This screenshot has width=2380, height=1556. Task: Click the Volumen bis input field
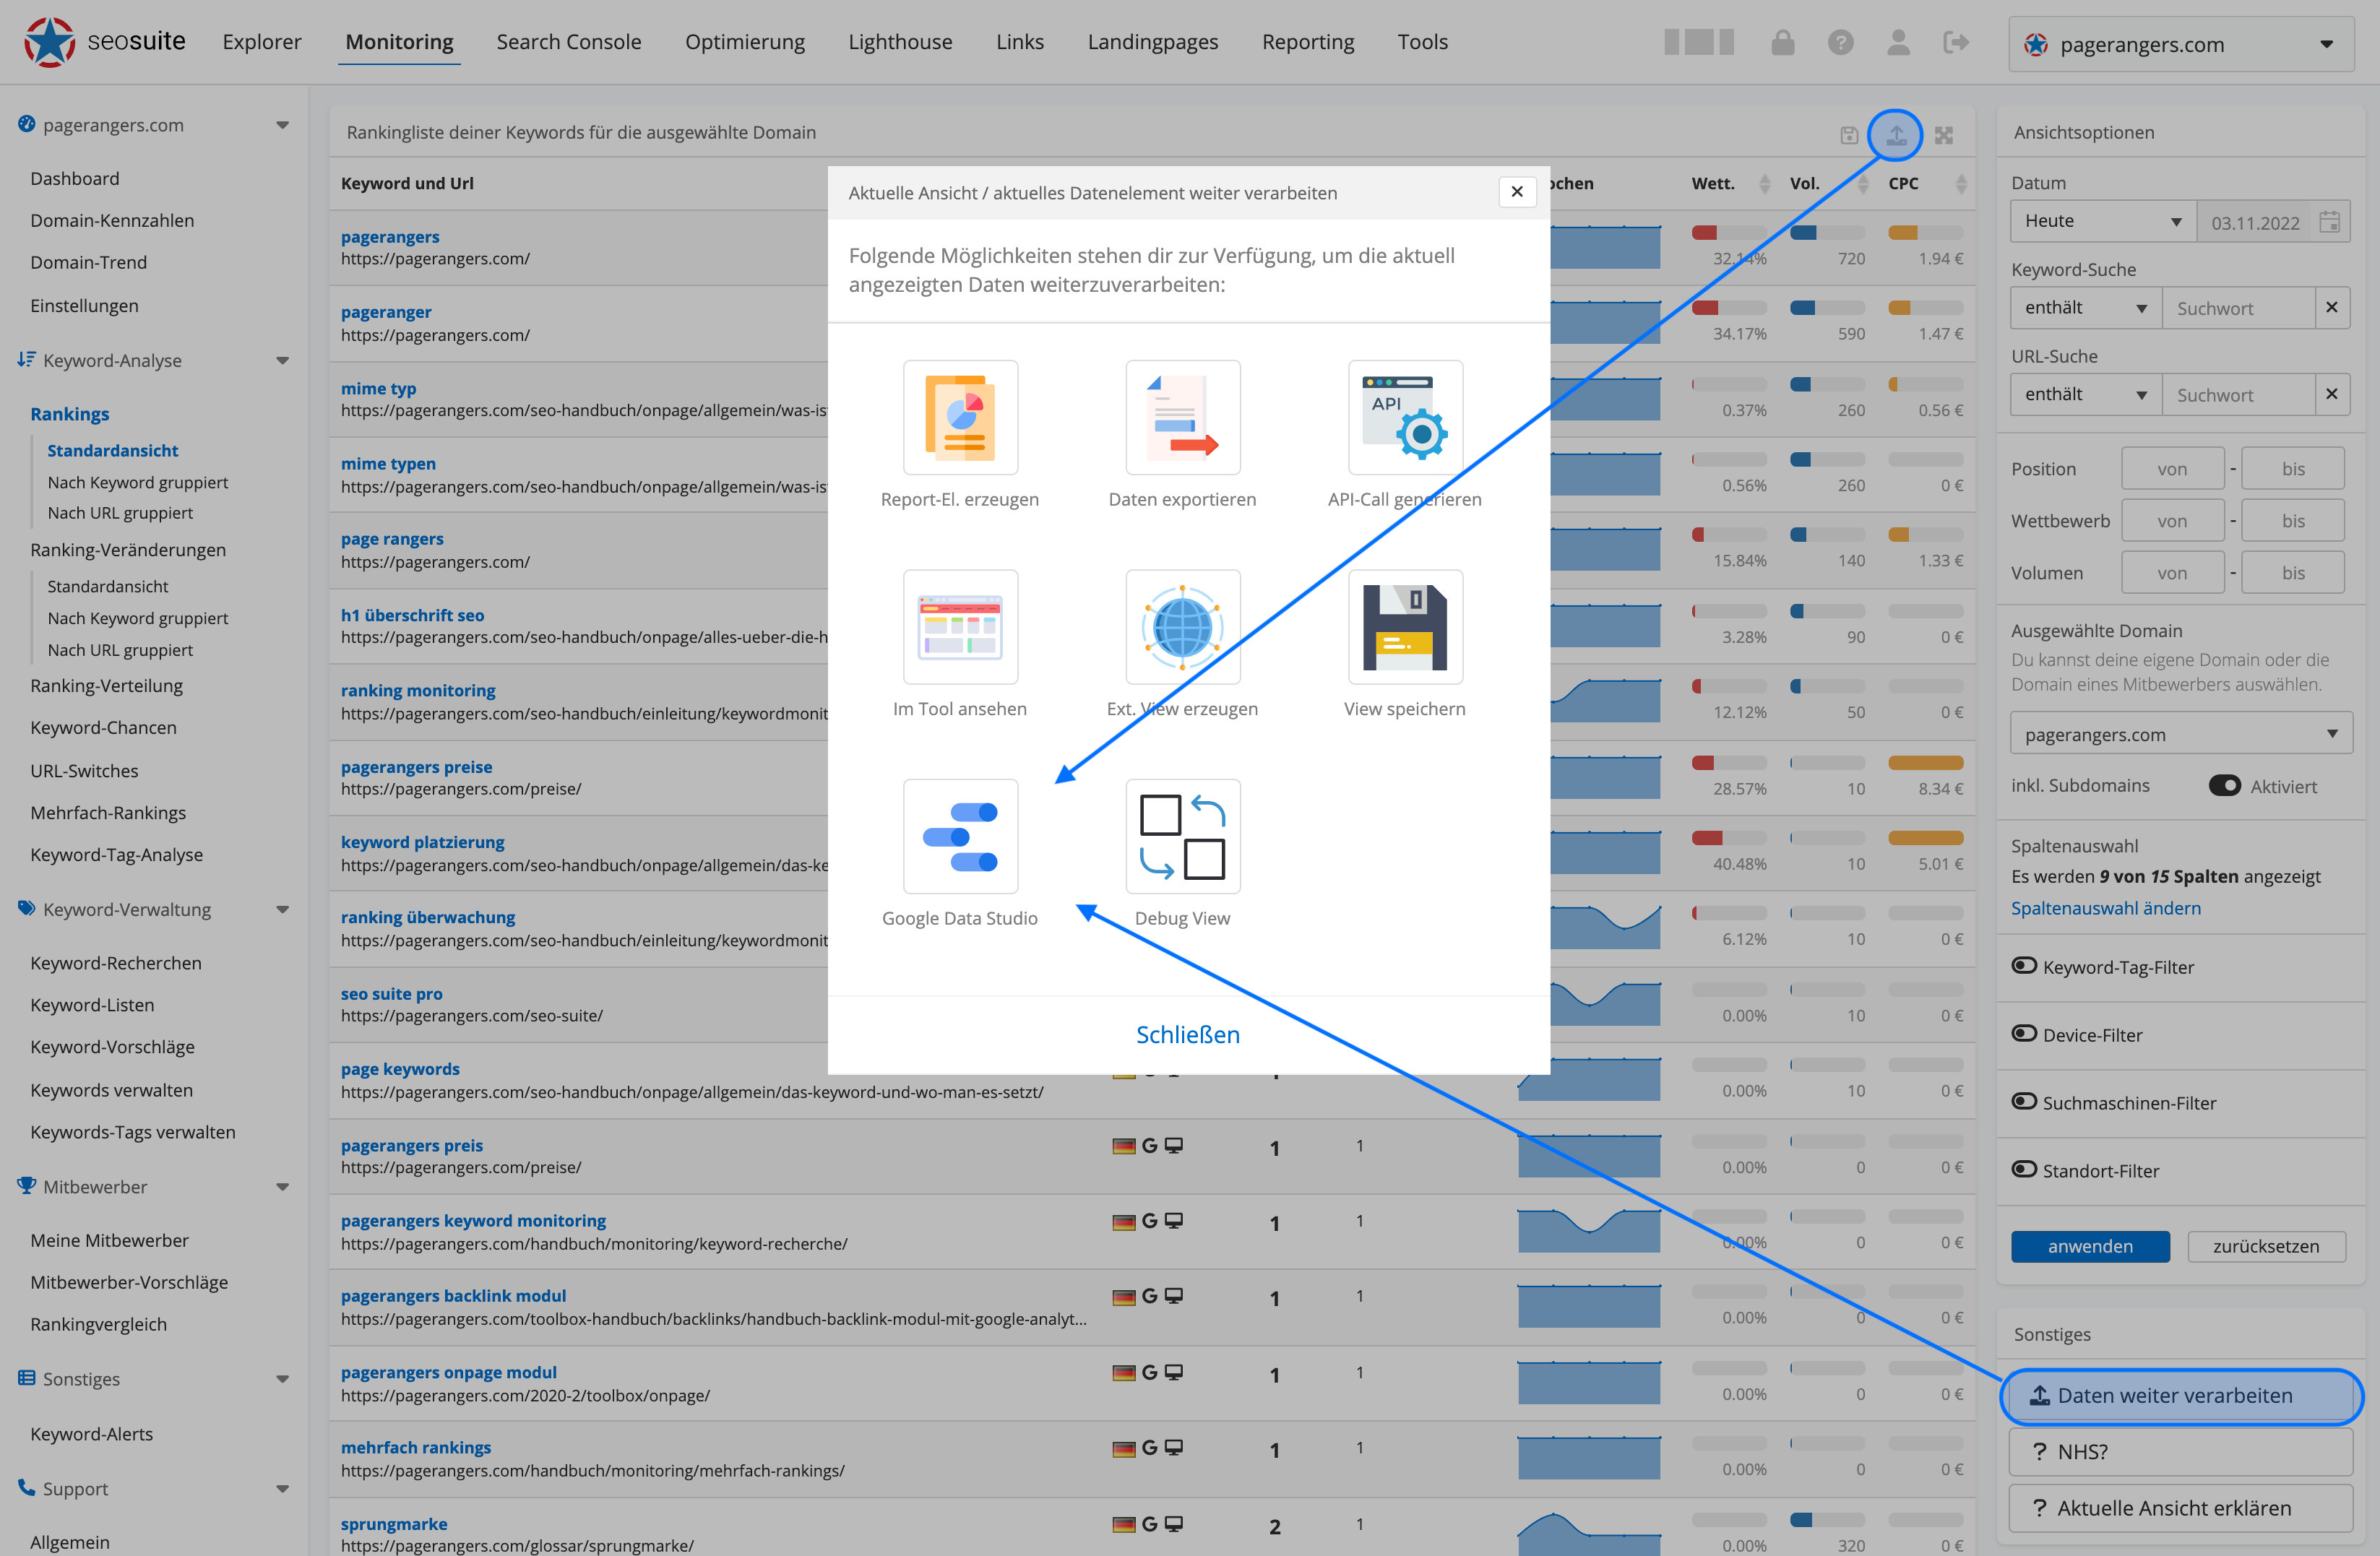(x=2293, y=572)
